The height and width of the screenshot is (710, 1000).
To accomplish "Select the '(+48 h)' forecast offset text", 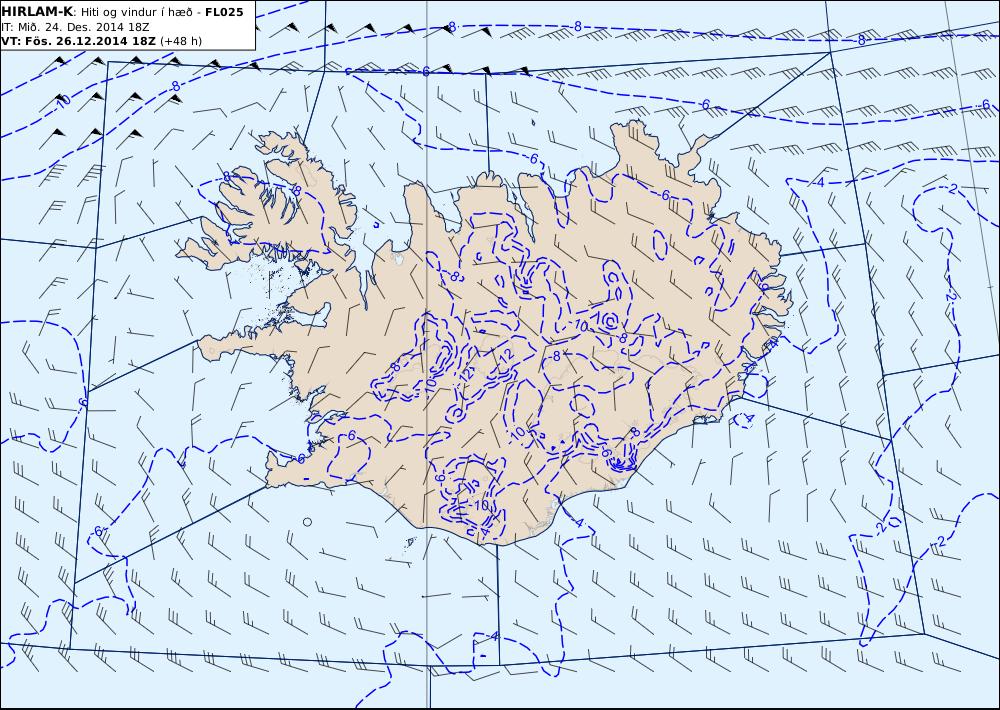I will click(x=180, y=41).
